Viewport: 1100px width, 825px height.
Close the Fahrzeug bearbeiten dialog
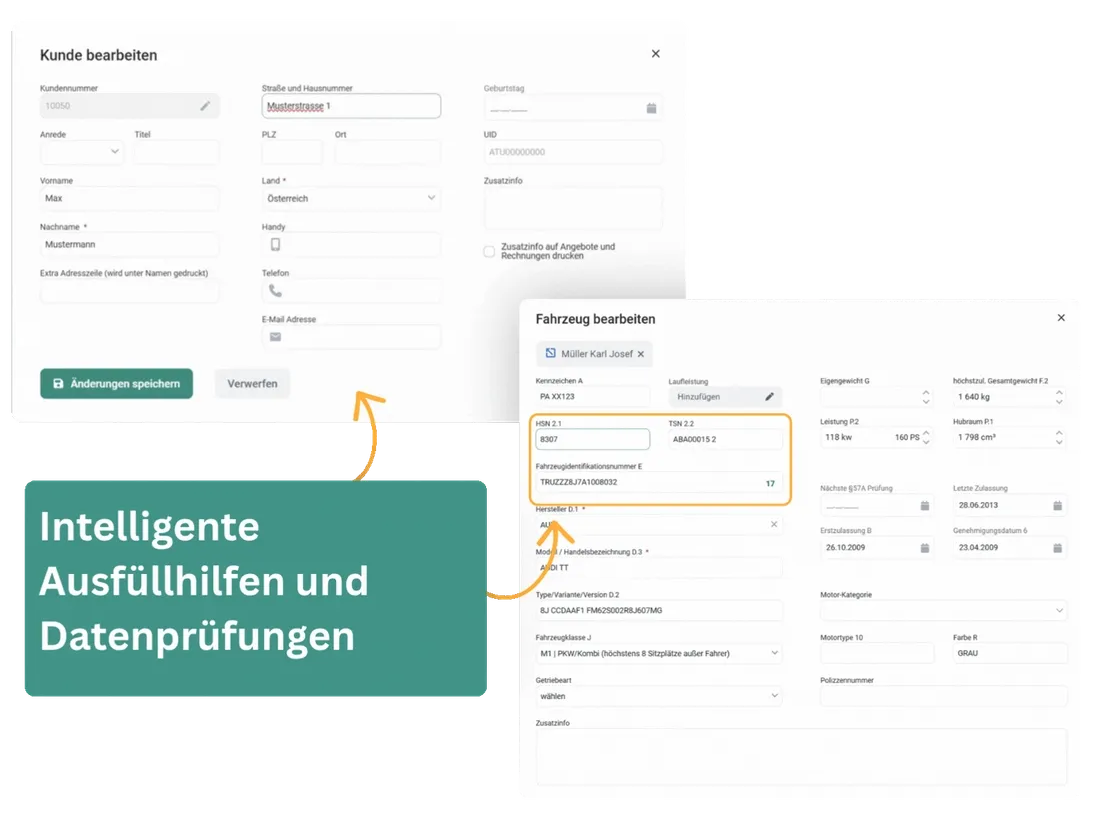1061,318
